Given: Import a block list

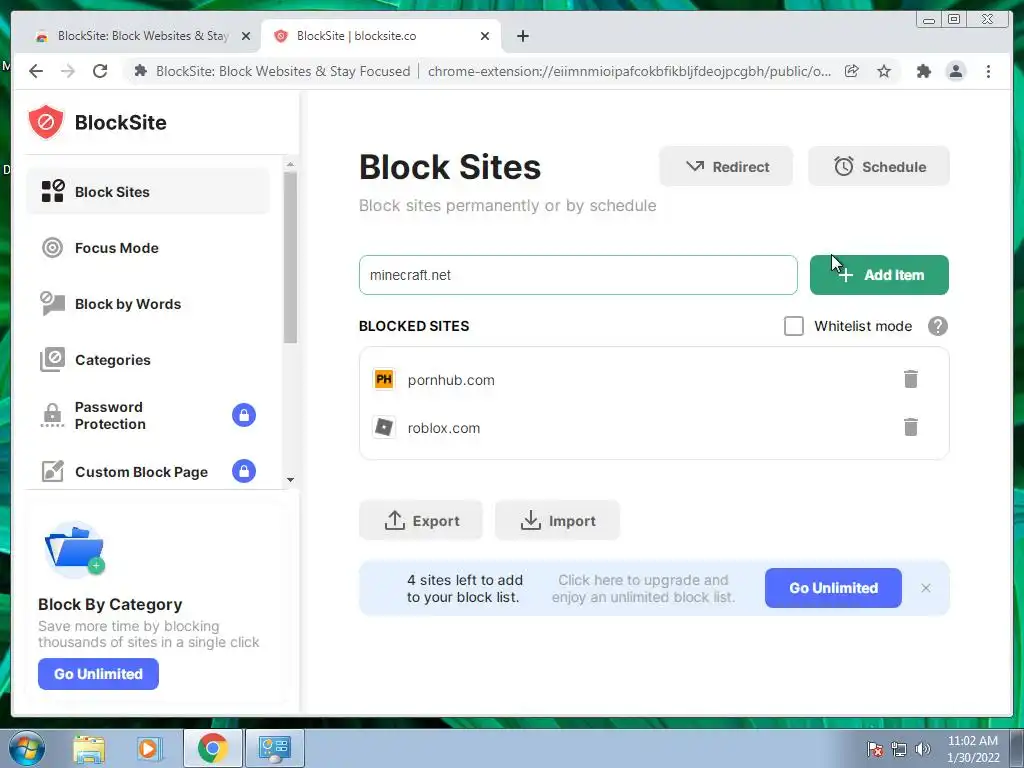Looking at the screenshot, I should 557,520.
